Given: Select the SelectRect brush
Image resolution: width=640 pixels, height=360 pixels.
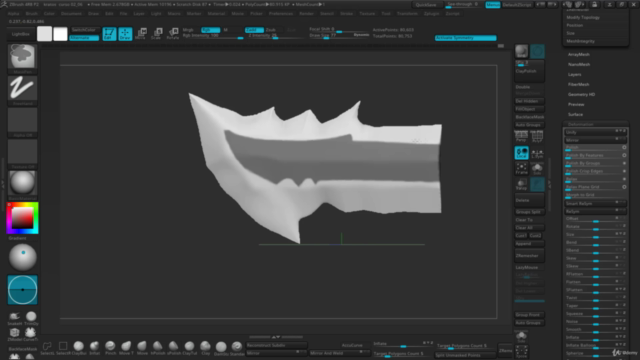Looking at the screenshot, I should pos(63,348).
